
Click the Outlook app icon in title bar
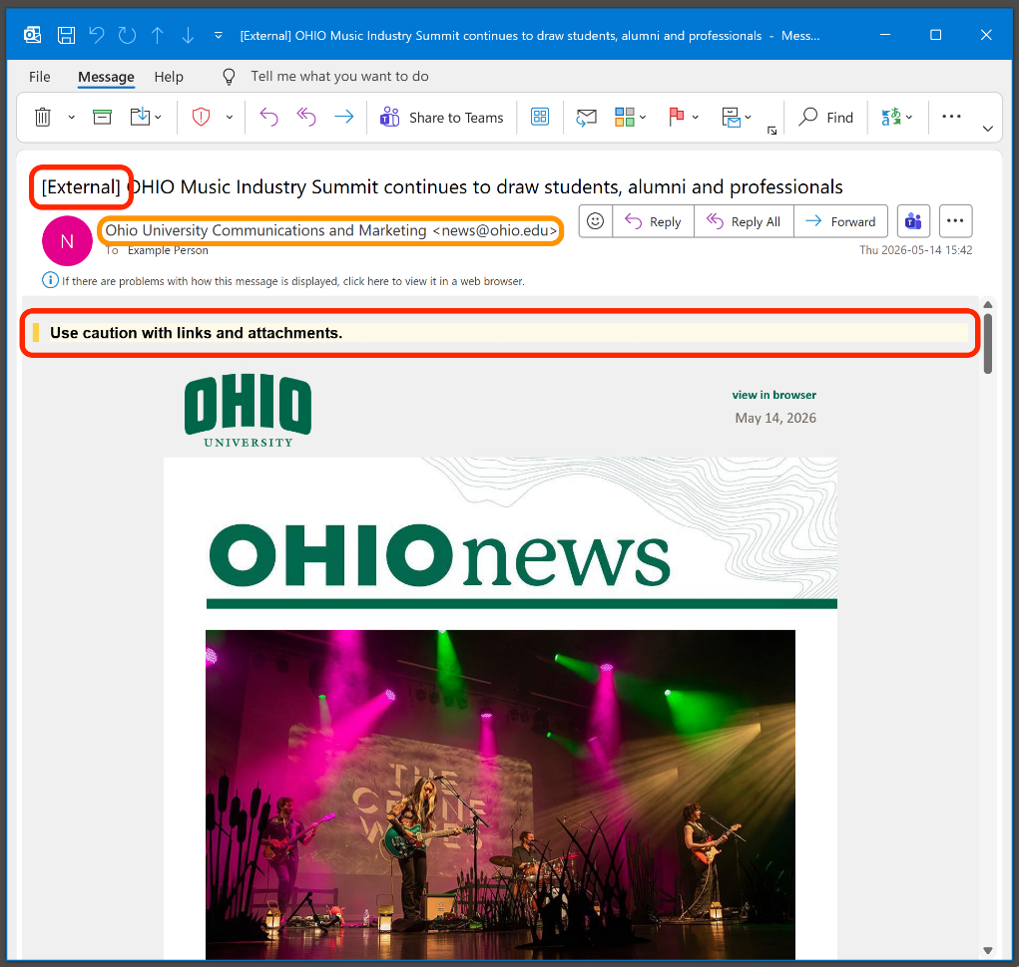(x=32, y=35)
